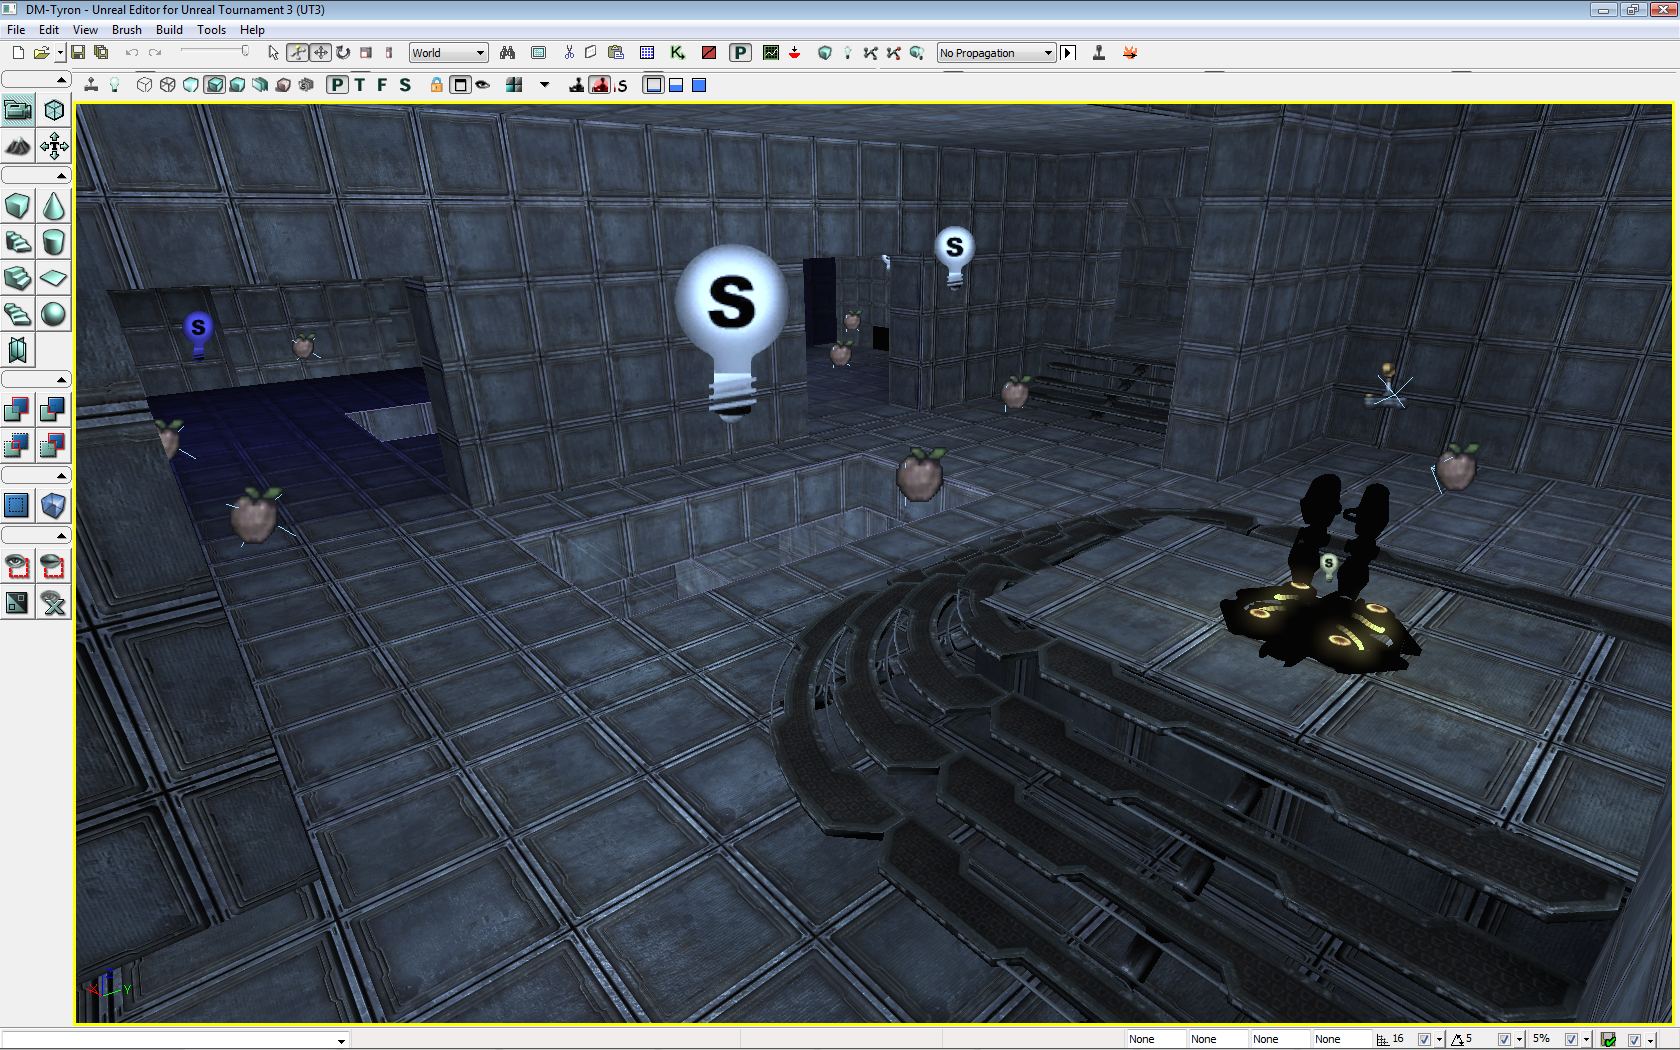Open the Help menu

coord(252,30)
